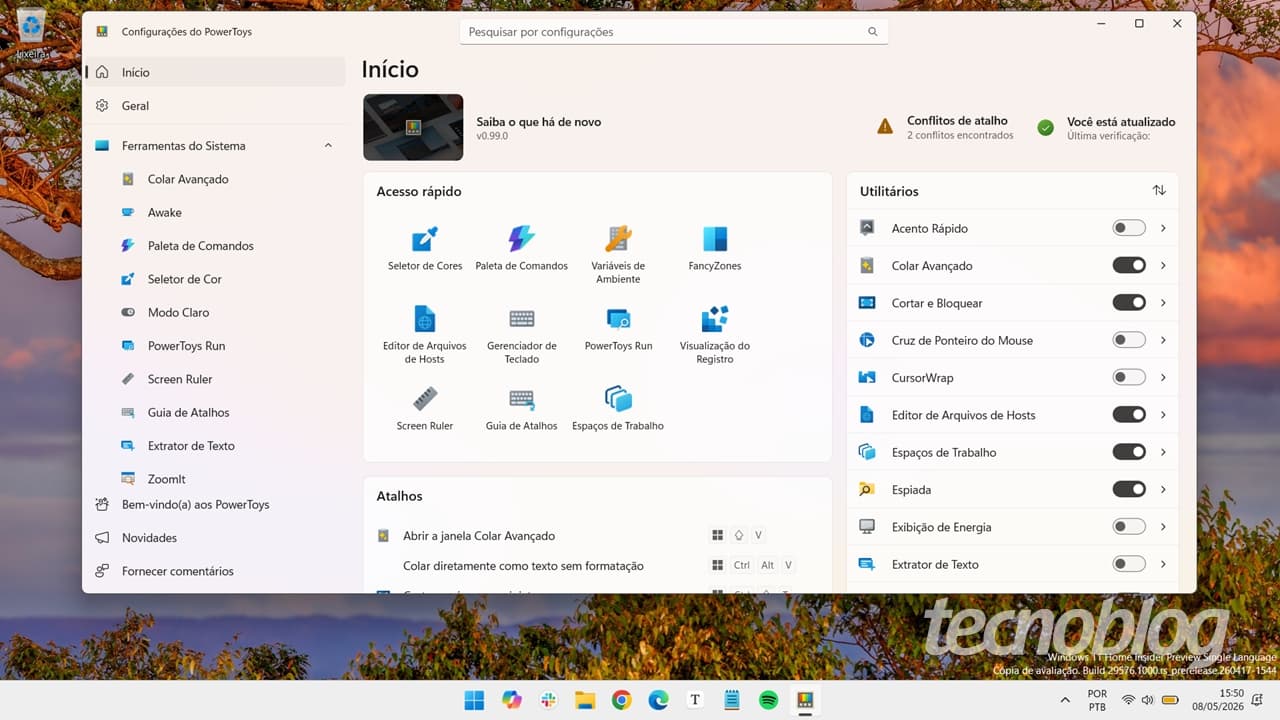Enable Cruz de Ponteiro do Mouse toggle

coord(1129,340)
